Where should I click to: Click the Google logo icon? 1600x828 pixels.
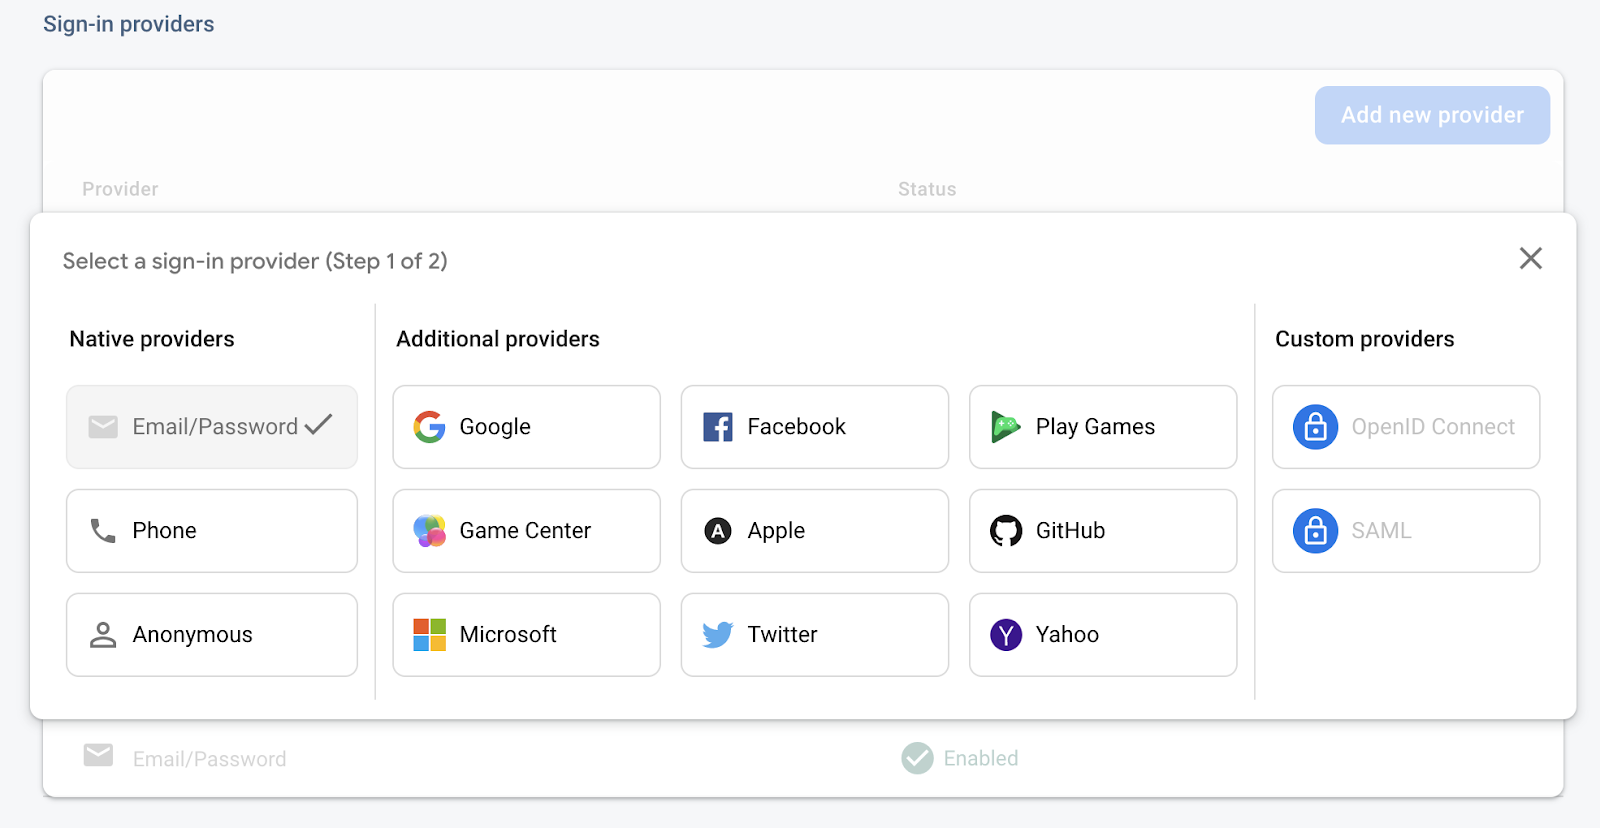click(430, 427)
